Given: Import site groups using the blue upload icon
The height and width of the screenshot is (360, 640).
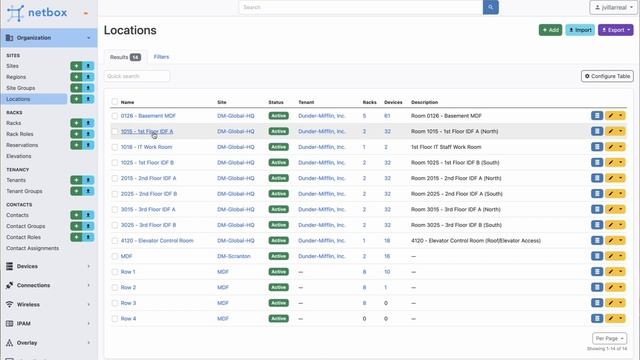Looking at the screenshot, I should [88, 88].
